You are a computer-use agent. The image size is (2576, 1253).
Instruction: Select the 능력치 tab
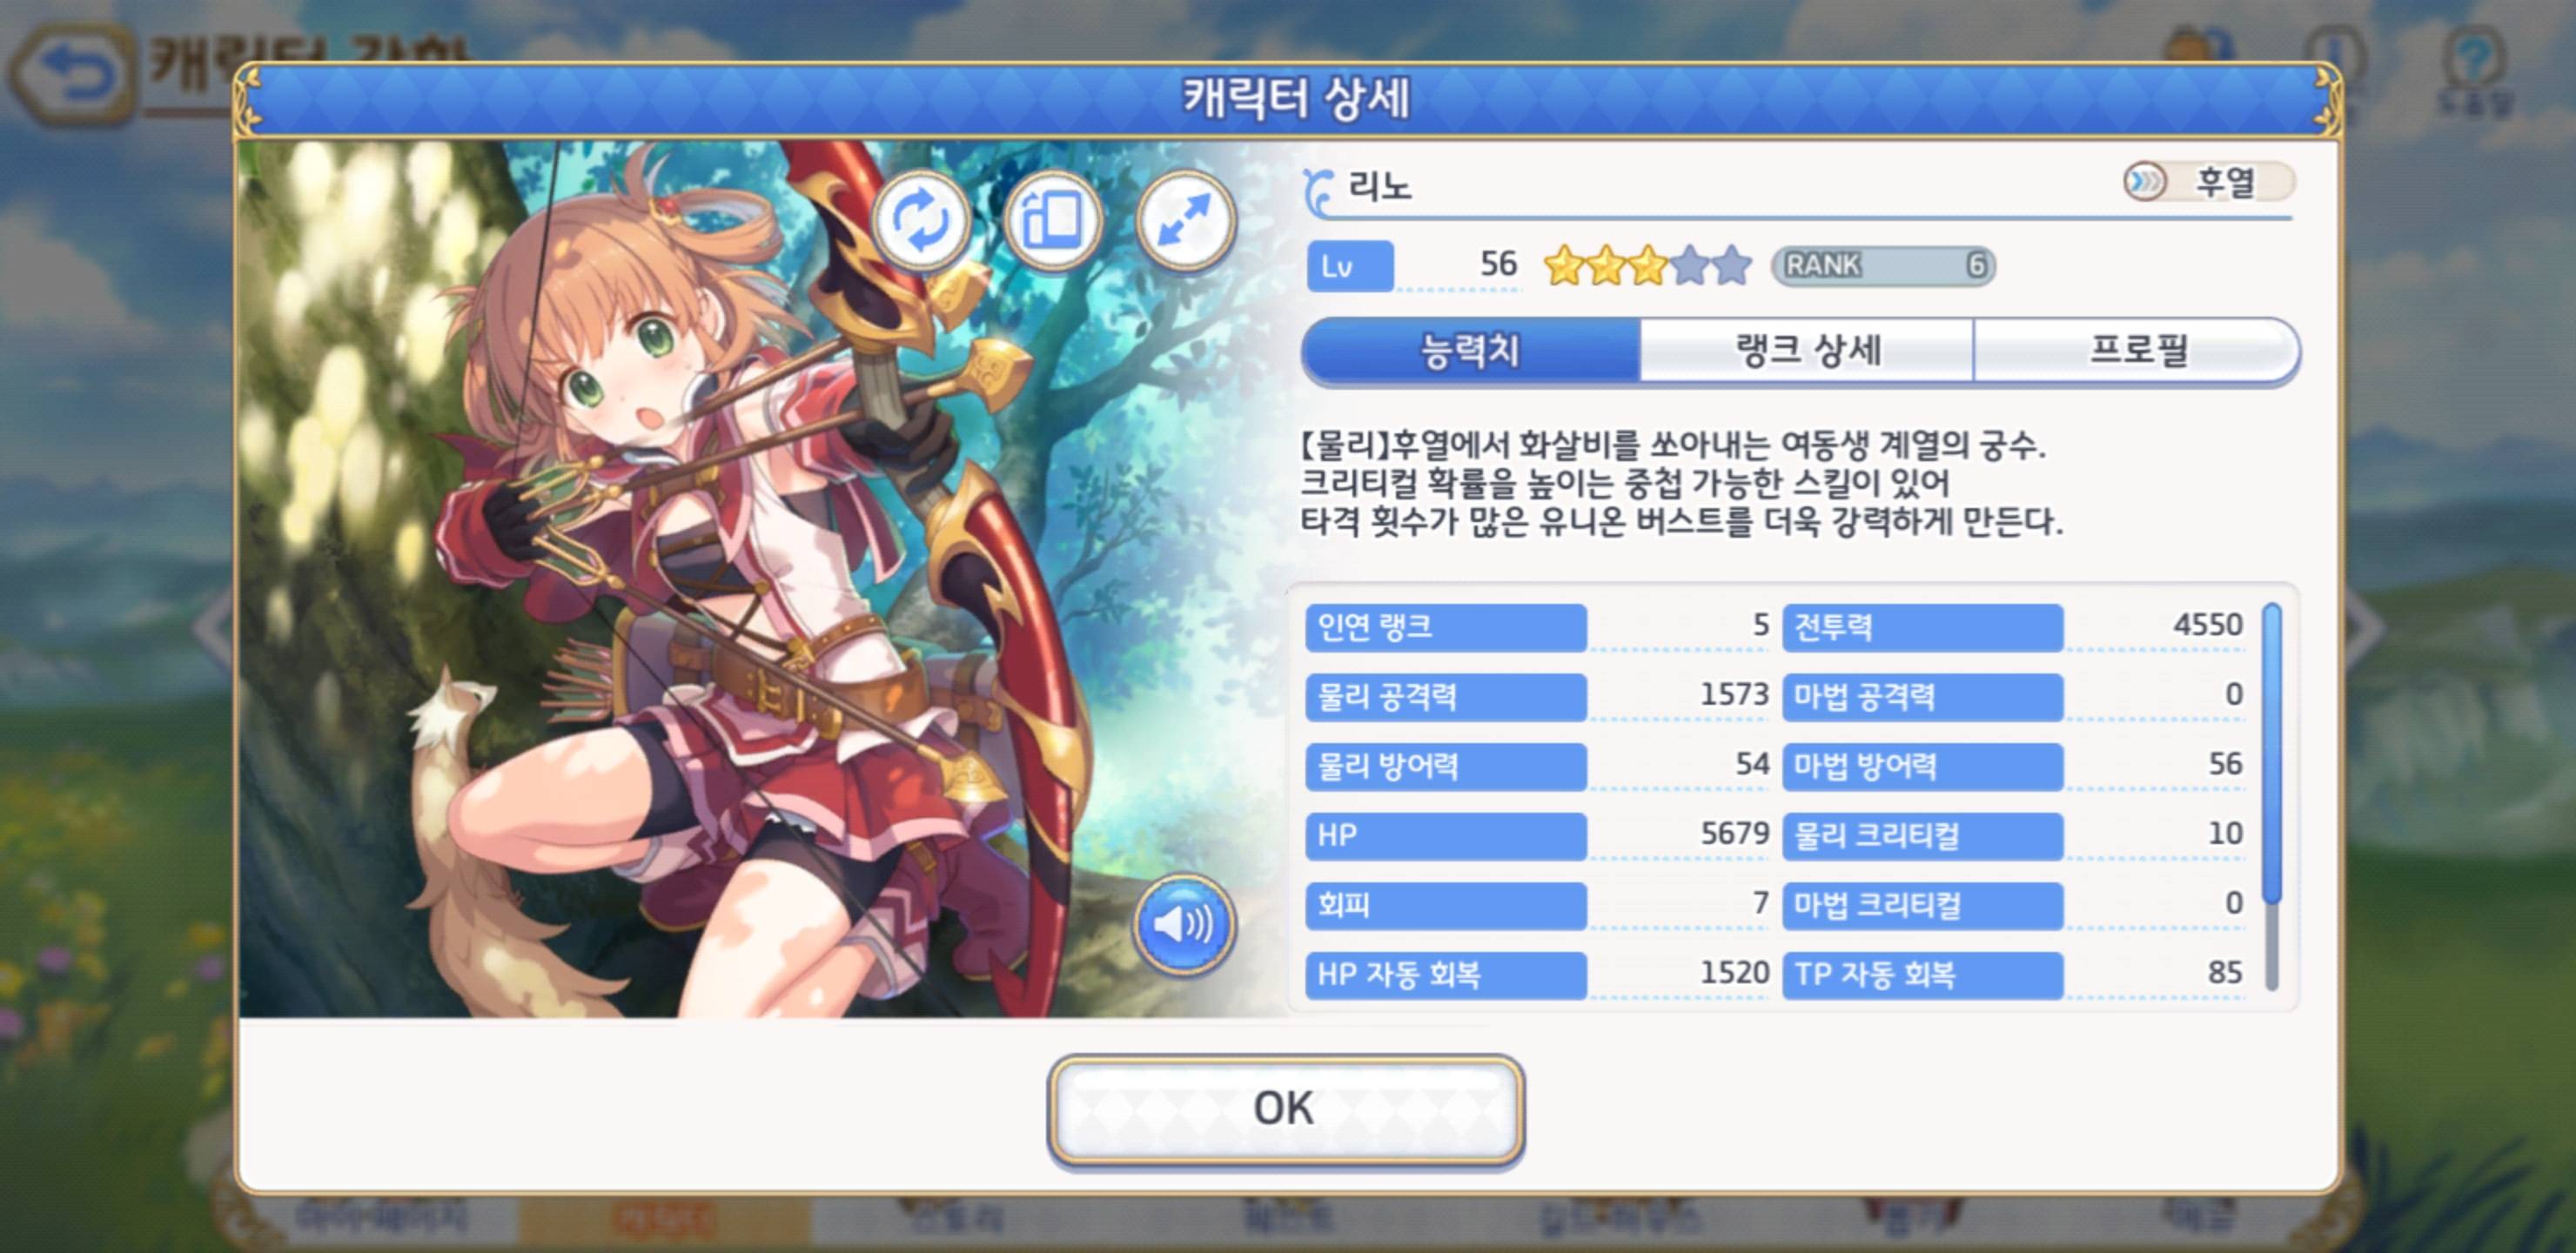click(1471, 351)
